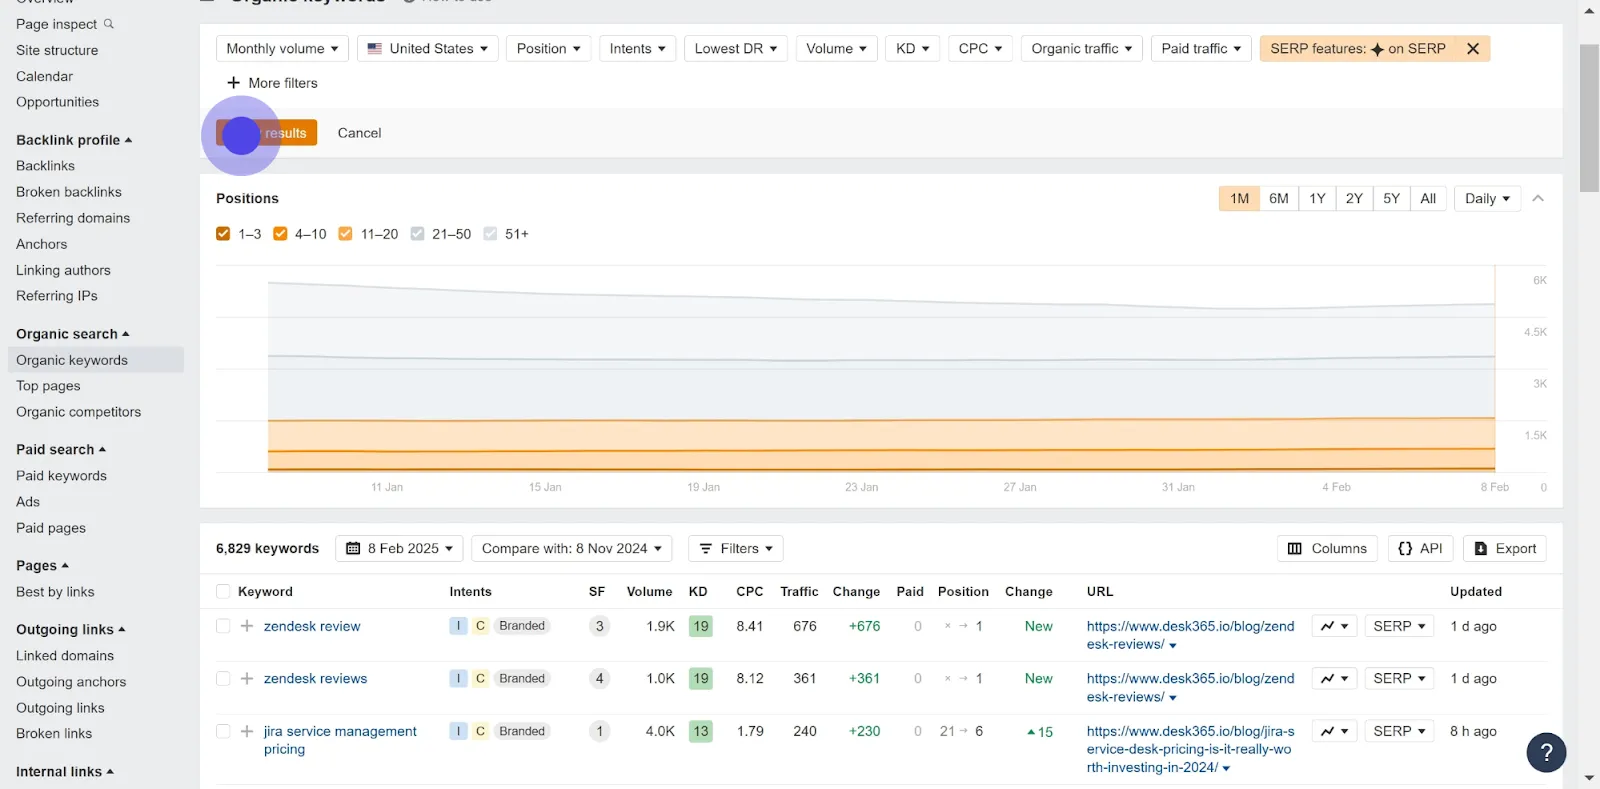This screenshot has height=789, width=1600.
Task: Expand URL caret for zendesk review row
Action: (x=1173, y=645)
